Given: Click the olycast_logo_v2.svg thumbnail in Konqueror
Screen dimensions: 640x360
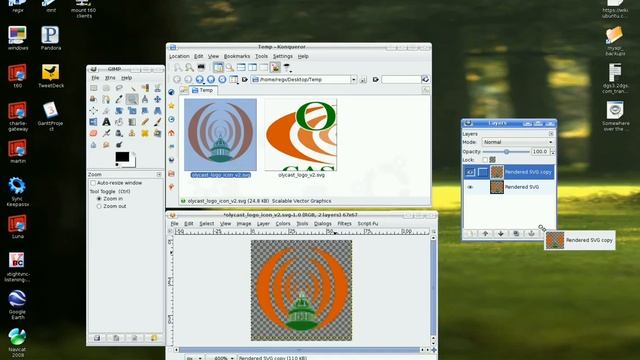Looking at the screenshot, I should tap(301, 135).
